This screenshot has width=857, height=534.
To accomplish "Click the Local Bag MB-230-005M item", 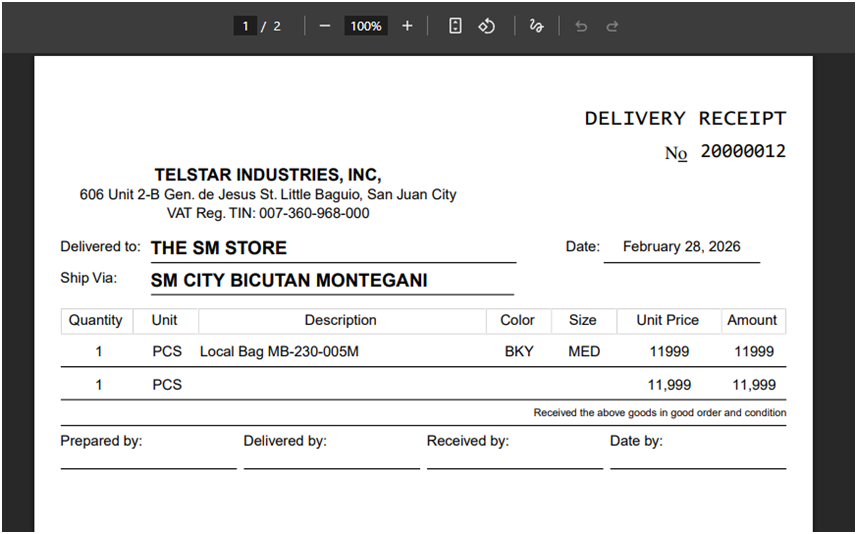I will (x=279, y=351).
